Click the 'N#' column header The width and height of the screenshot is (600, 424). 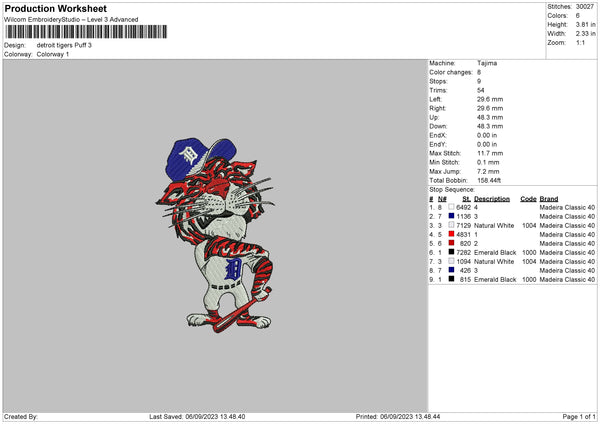(x=442, y=199)
